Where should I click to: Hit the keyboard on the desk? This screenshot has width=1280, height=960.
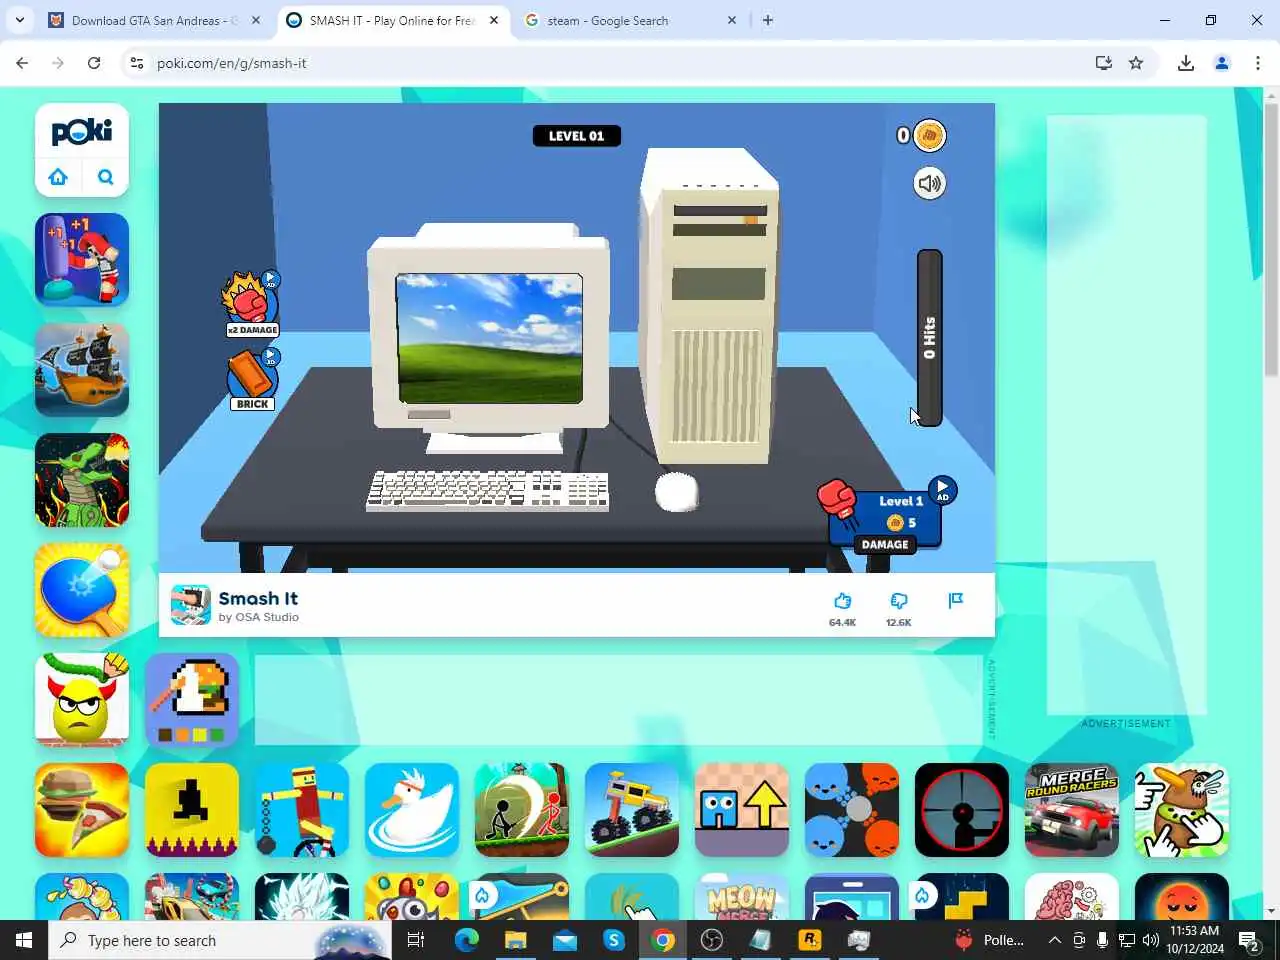(x=487, y=490)
